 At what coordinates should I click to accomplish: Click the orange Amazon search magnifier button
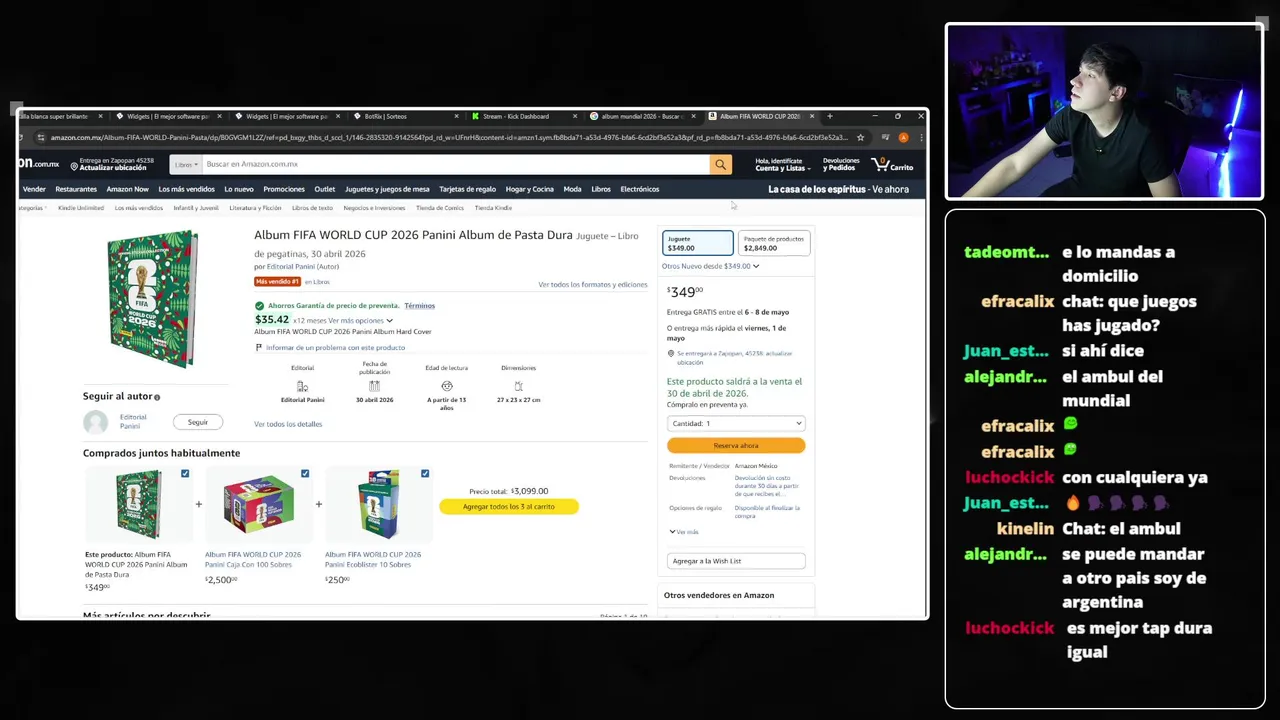click(x=720, y=164)
